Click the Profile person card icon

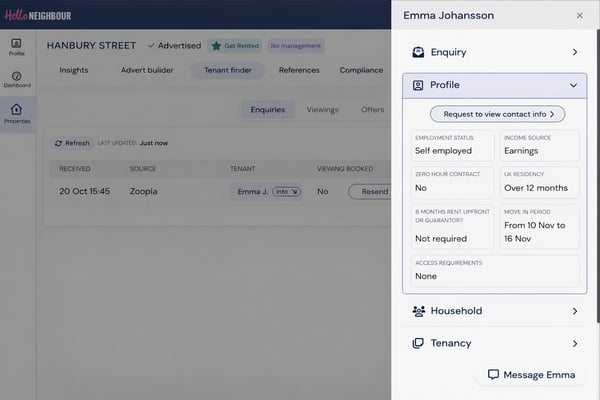(418, 85)
